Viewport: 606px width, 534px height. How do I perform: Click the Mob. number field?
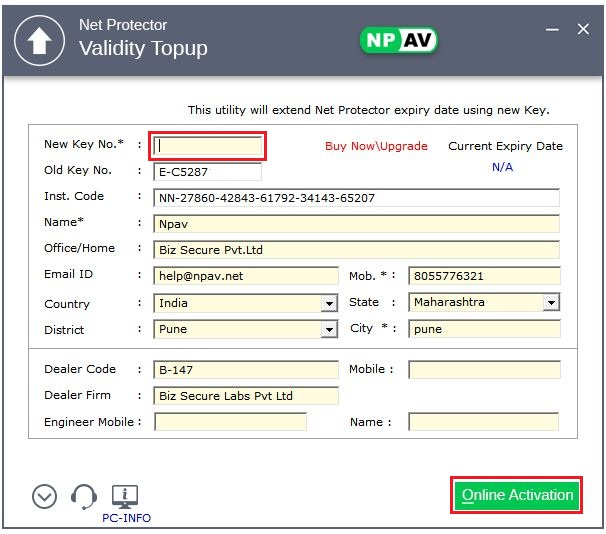(484, 276)
